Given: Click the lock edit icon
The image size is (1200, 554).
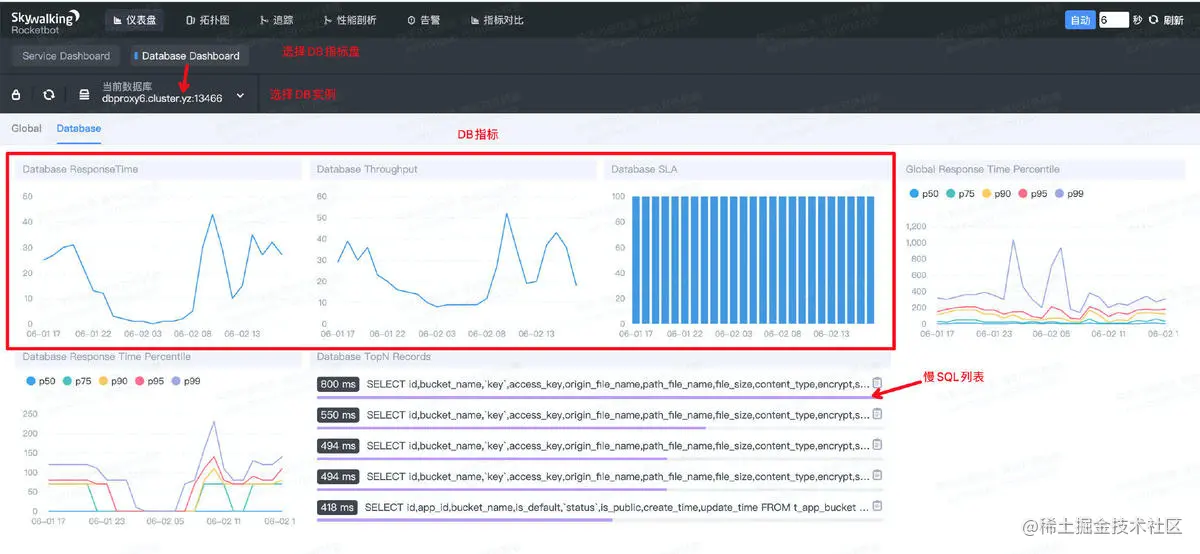Looking at the screenshot, I should pos(16,95).
